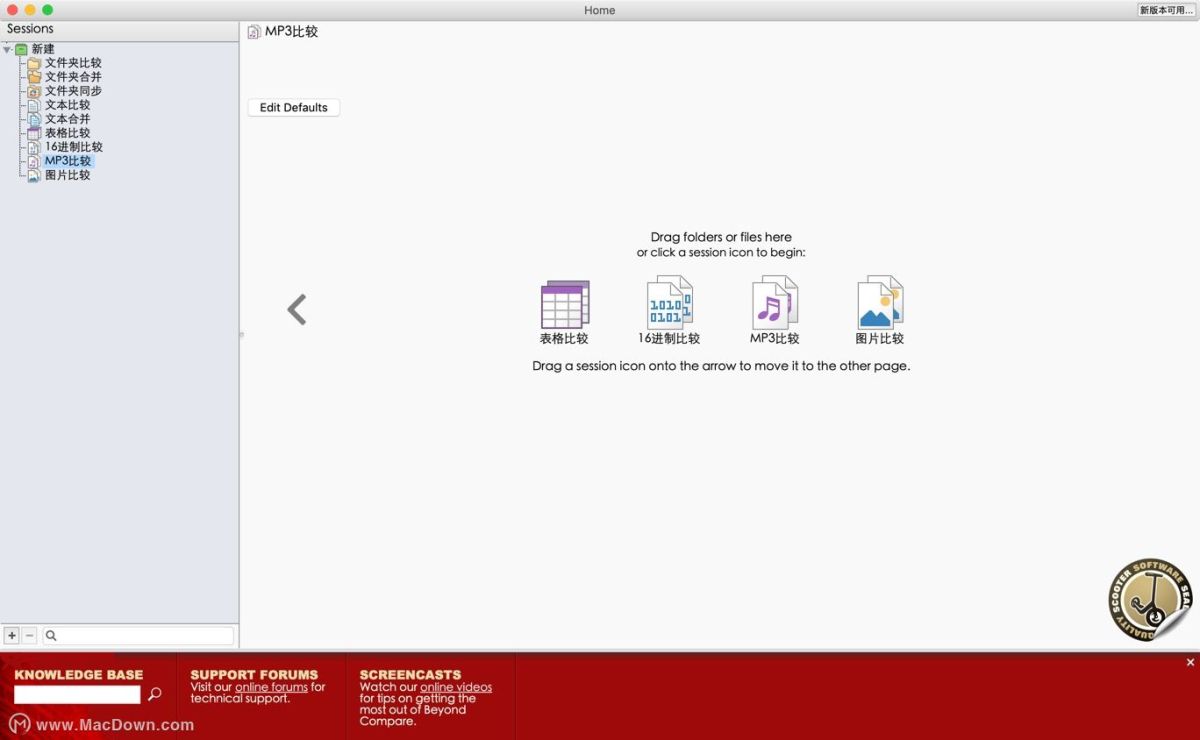Select 文件夹同步 in the sessions list
1200x740 pixels.
click(x=67, y=90)
